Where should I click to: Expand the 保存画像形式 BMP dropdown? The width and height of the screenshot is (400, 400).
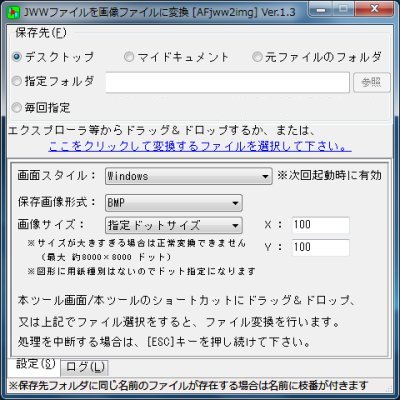[x=174, y=203]
